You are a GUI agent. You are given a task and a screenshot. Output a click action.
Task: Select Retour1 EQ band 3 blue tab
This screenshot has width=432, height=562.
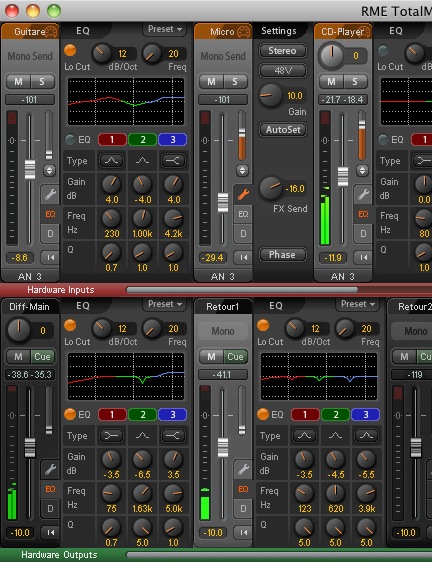[x=365, y=414]
